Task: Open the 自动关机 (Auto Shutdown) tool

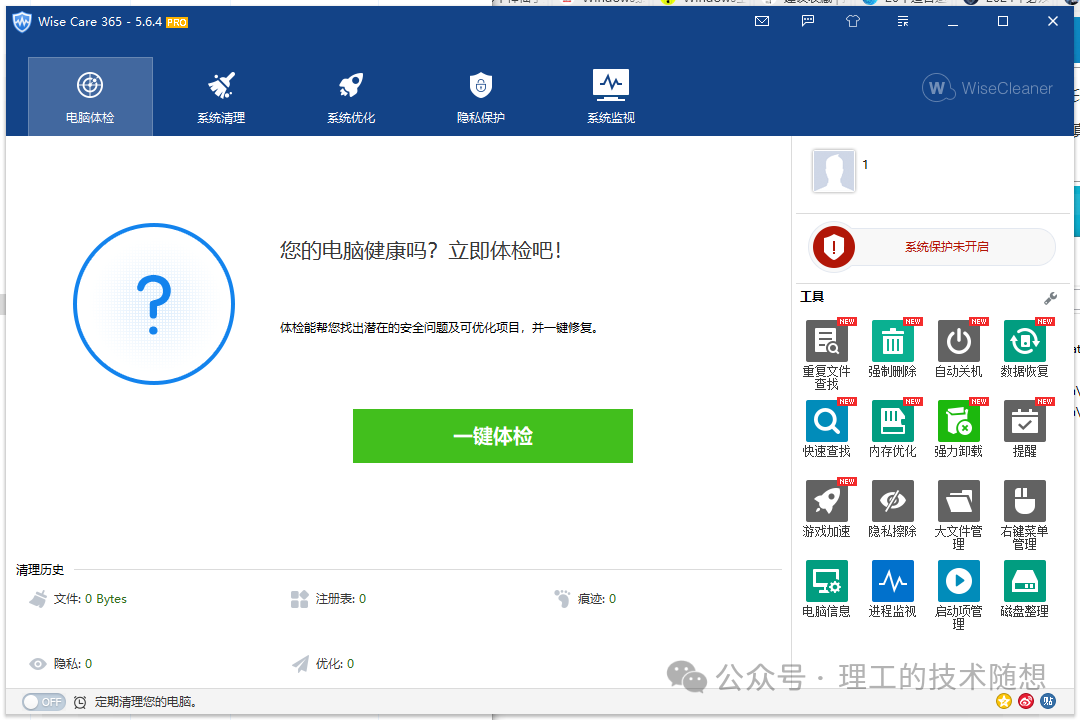Action: click(x=958, y=341)
